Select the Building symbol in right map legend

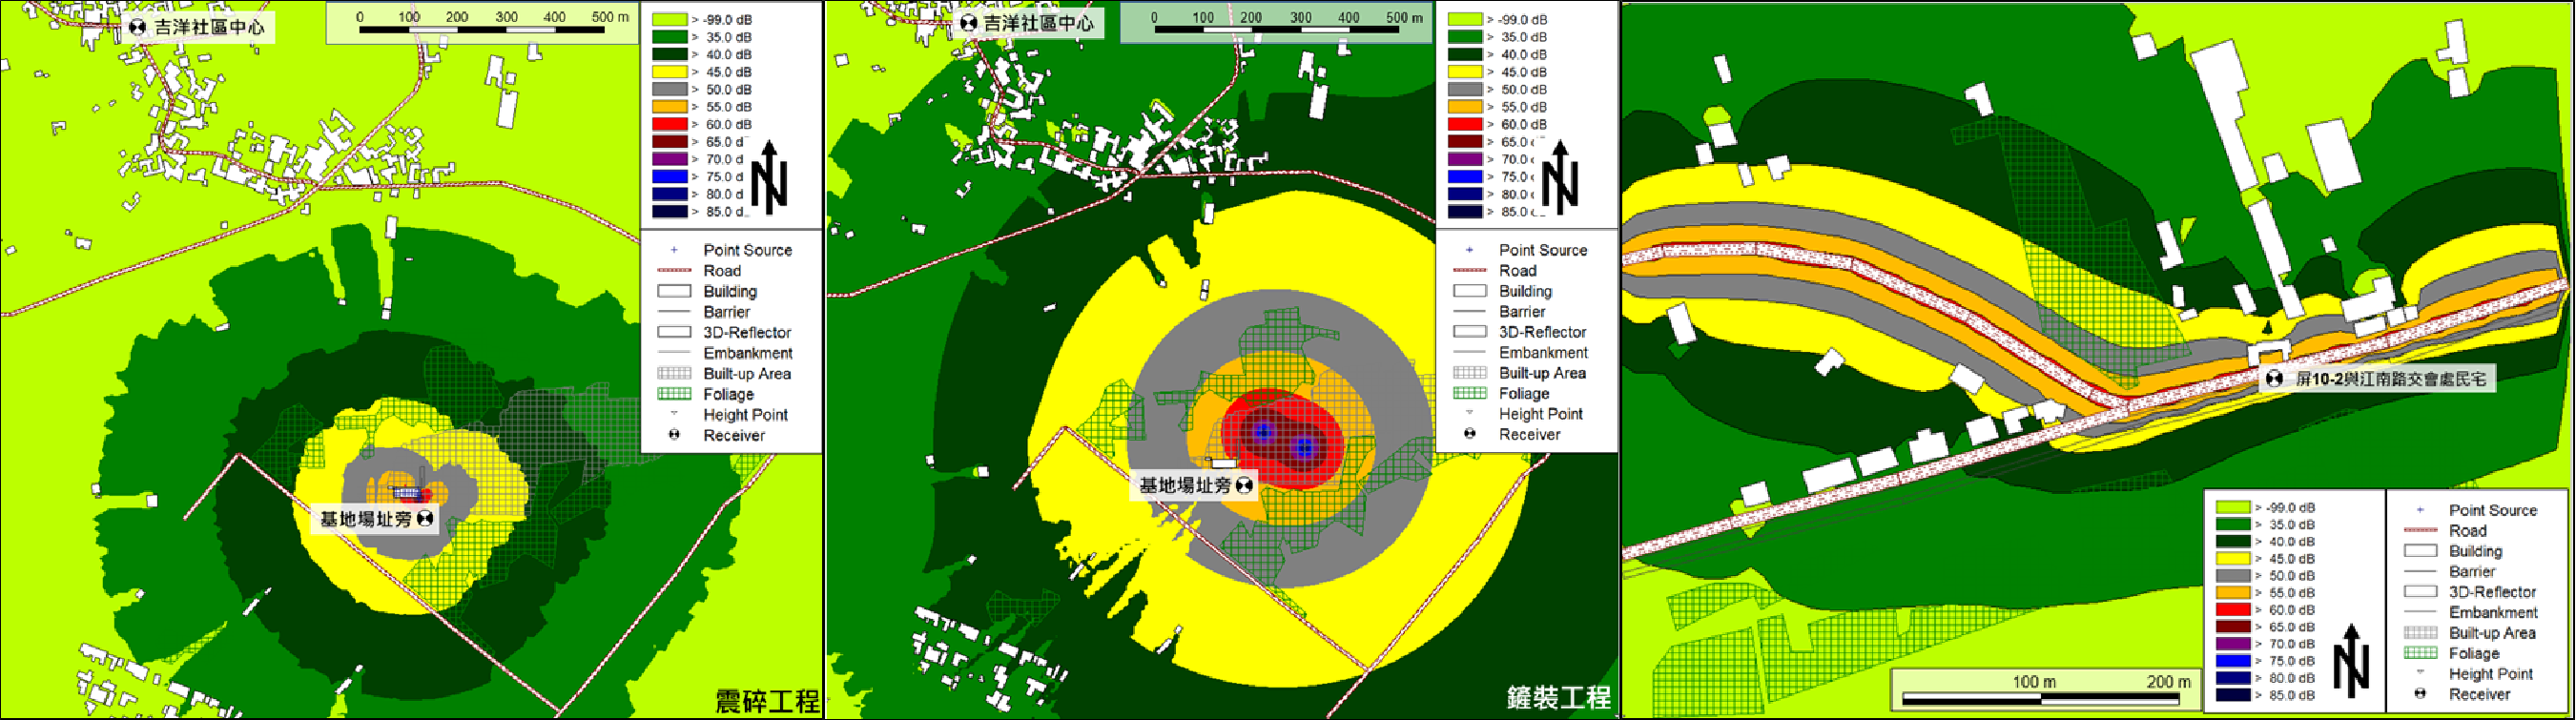2420,551
